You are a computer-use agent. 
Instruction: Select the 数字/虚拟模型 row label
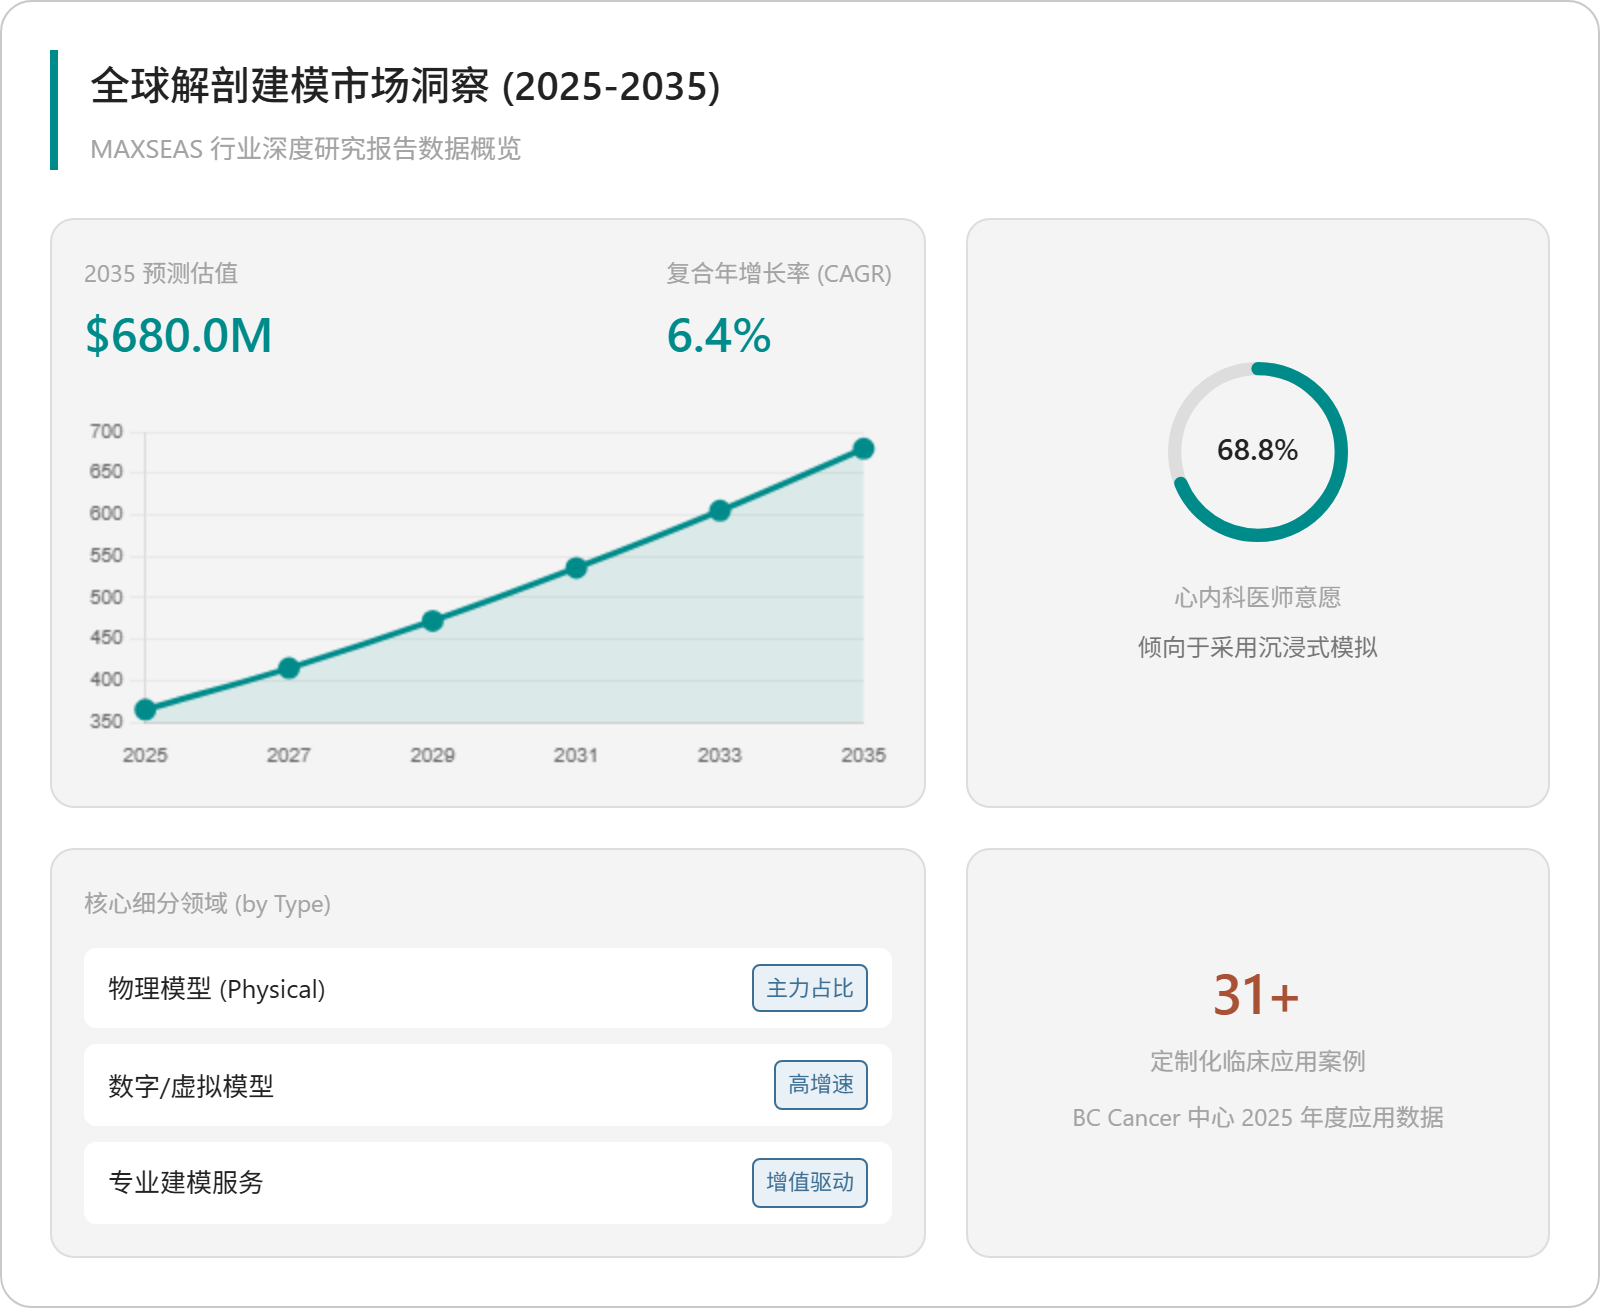click(x=191, y=1086)
